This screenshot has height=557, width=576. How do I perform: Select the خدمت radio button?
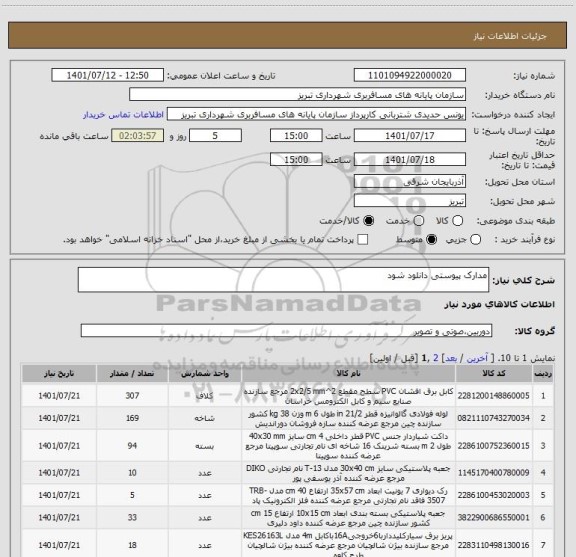(419, 221)
